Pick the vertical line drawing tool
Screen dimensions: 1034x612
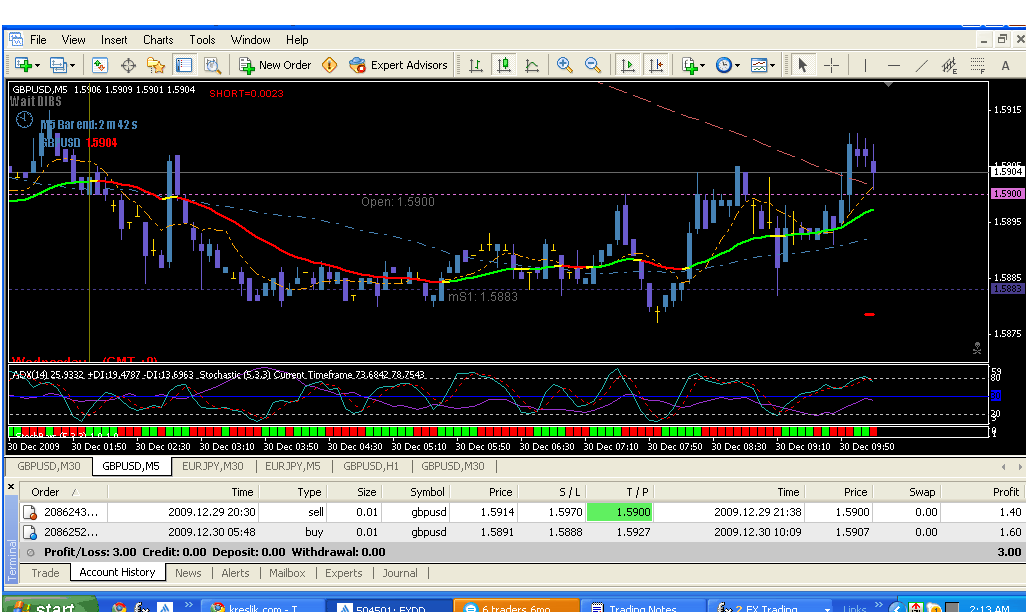[864, 65]
